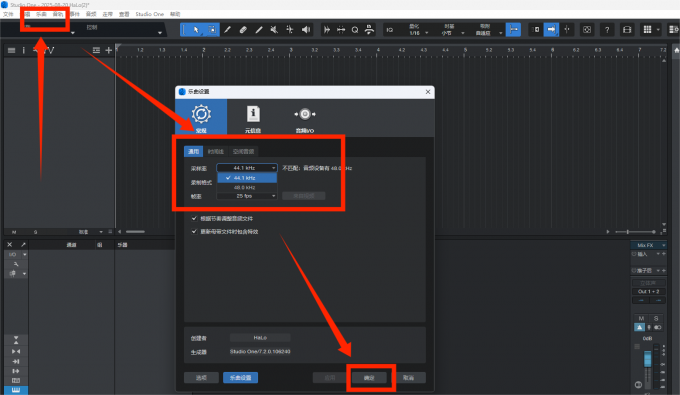Select the Bend tool
This screenshot has height=395, width=680.
click(x=290, y=29)
